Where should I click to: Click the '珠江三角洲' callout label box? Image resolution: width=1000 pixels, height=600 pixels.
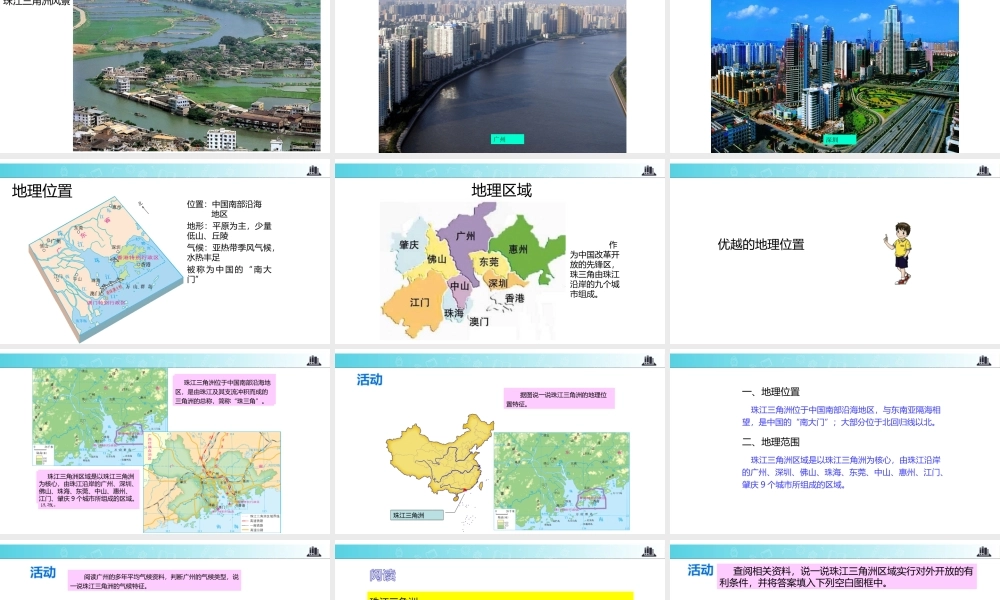tap(416, 515)
